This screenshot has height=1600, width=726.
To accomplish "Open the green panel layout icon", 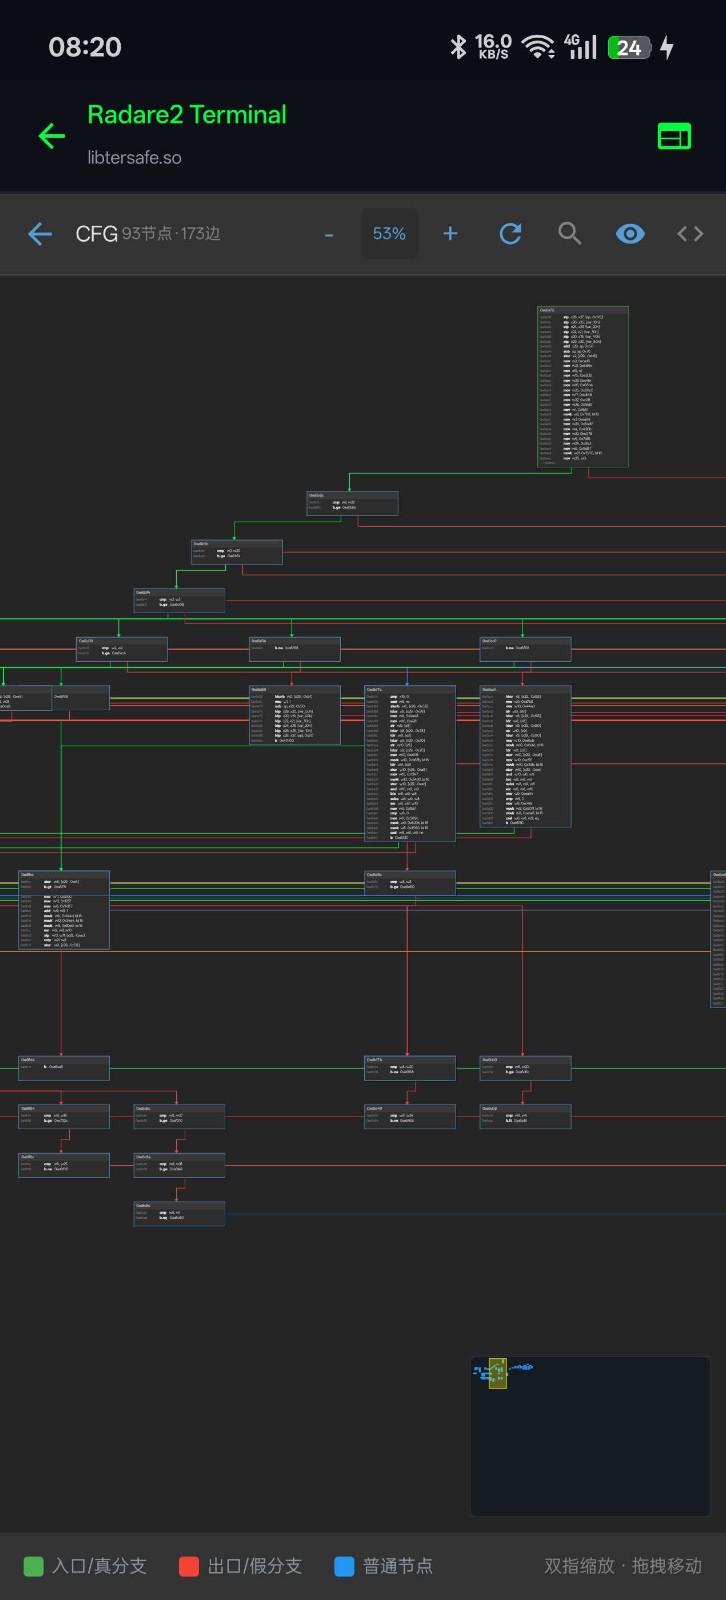I will pyautogui.click(x=674, y=136).
